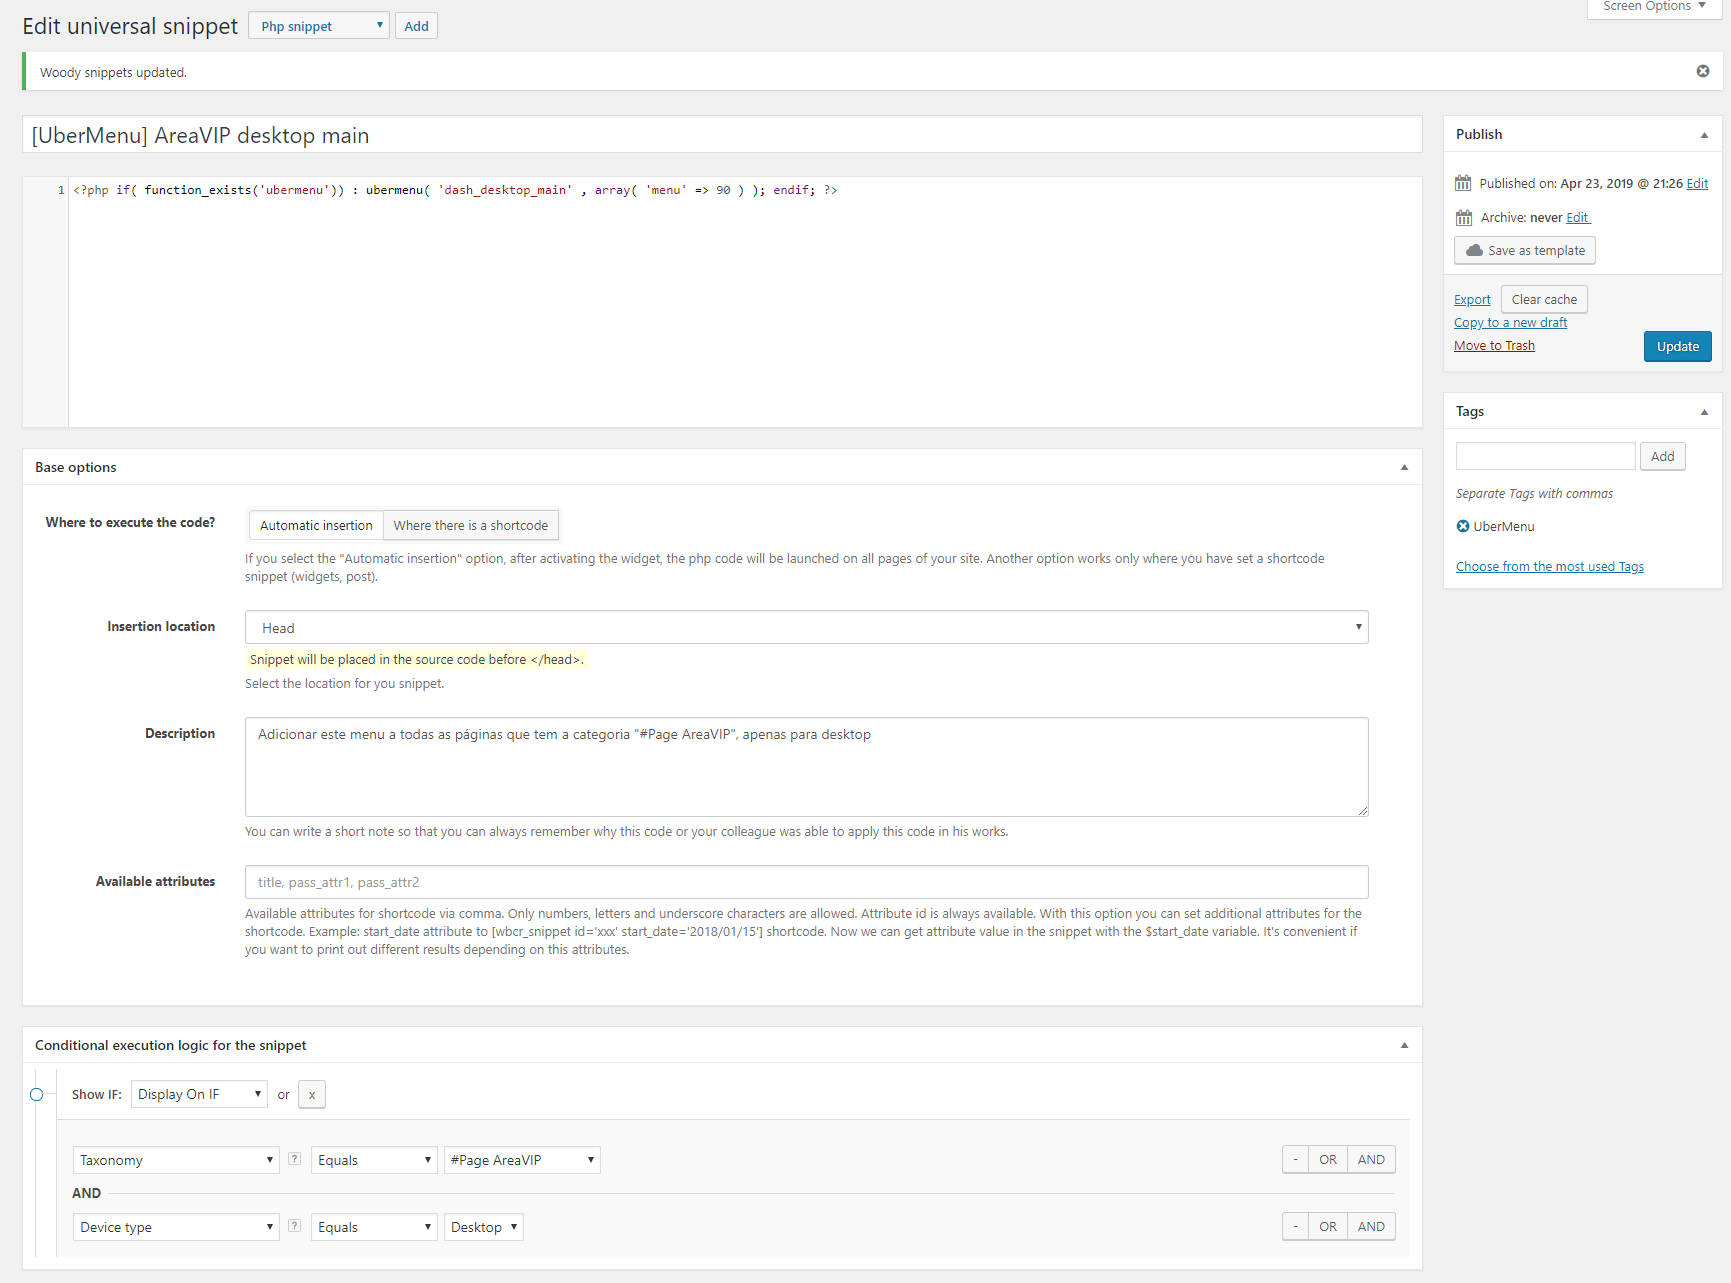Click 'Choose from the most used Tags' link
The width and height of the screenshot is (1731, 1283).
(1550, 566)
